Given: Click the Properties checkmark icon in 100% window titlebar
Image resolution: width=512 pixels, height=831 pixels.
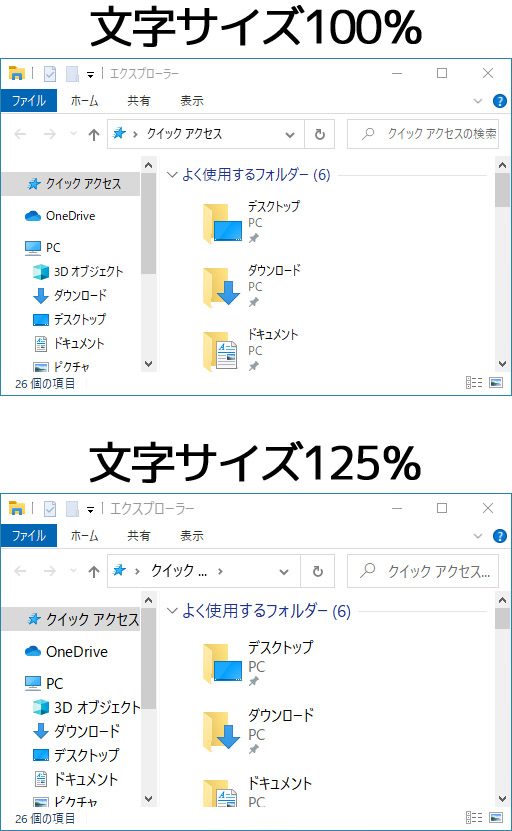Looking at the screenshot, I should click(x=50, y=74).
